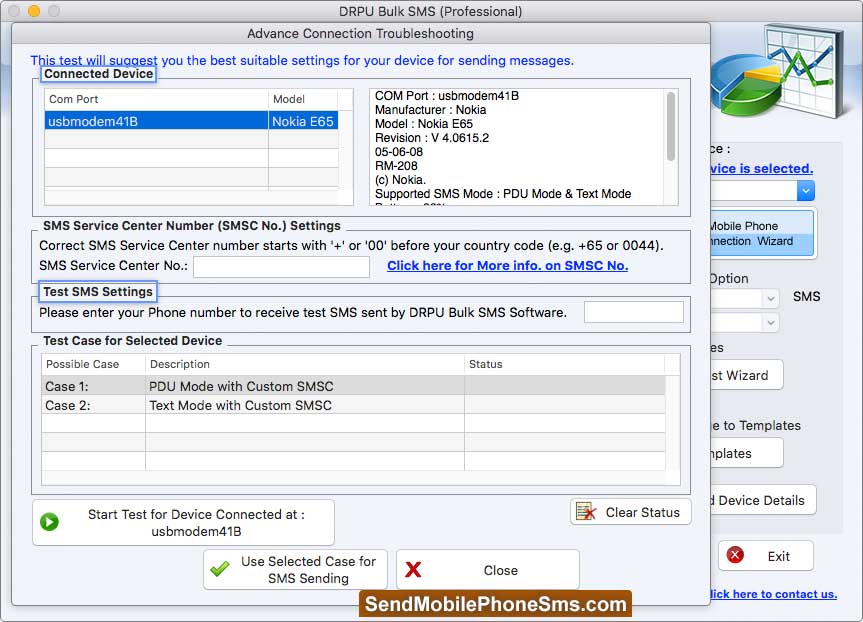
Task: Click 'Revision : V 4.0615.2' text line
Action: pos(432,138)
